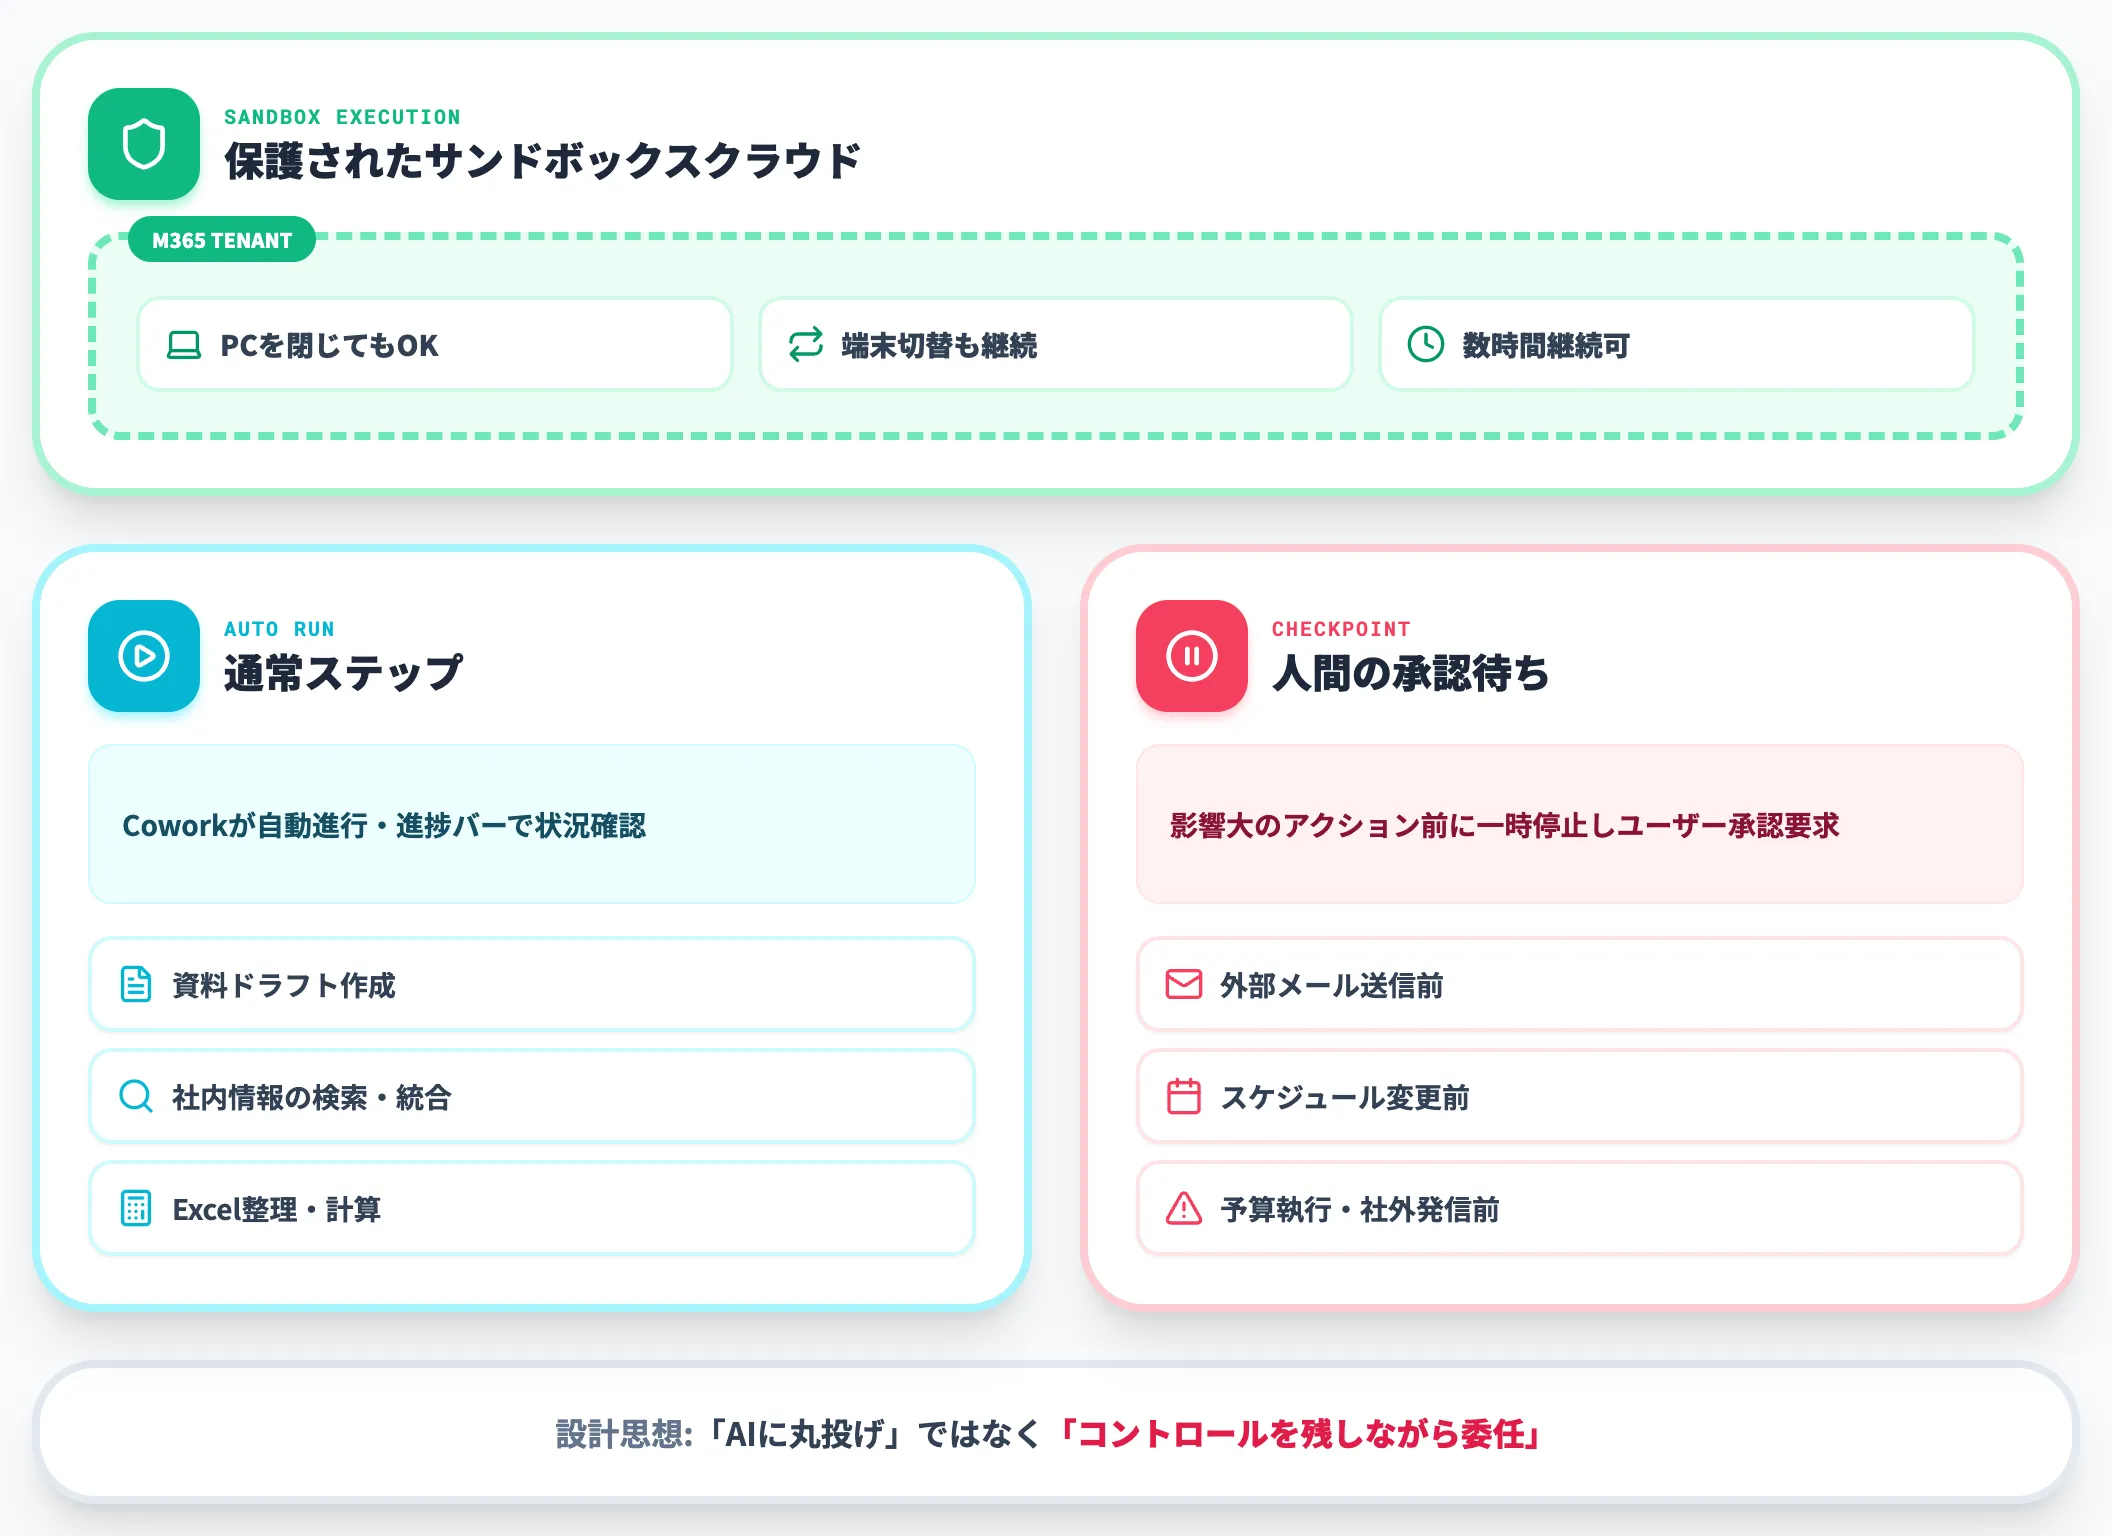Click the document icon beside 資料ドラフト作成
Viewport: 2112px width, 1536px height.
[x=136, y=984]
